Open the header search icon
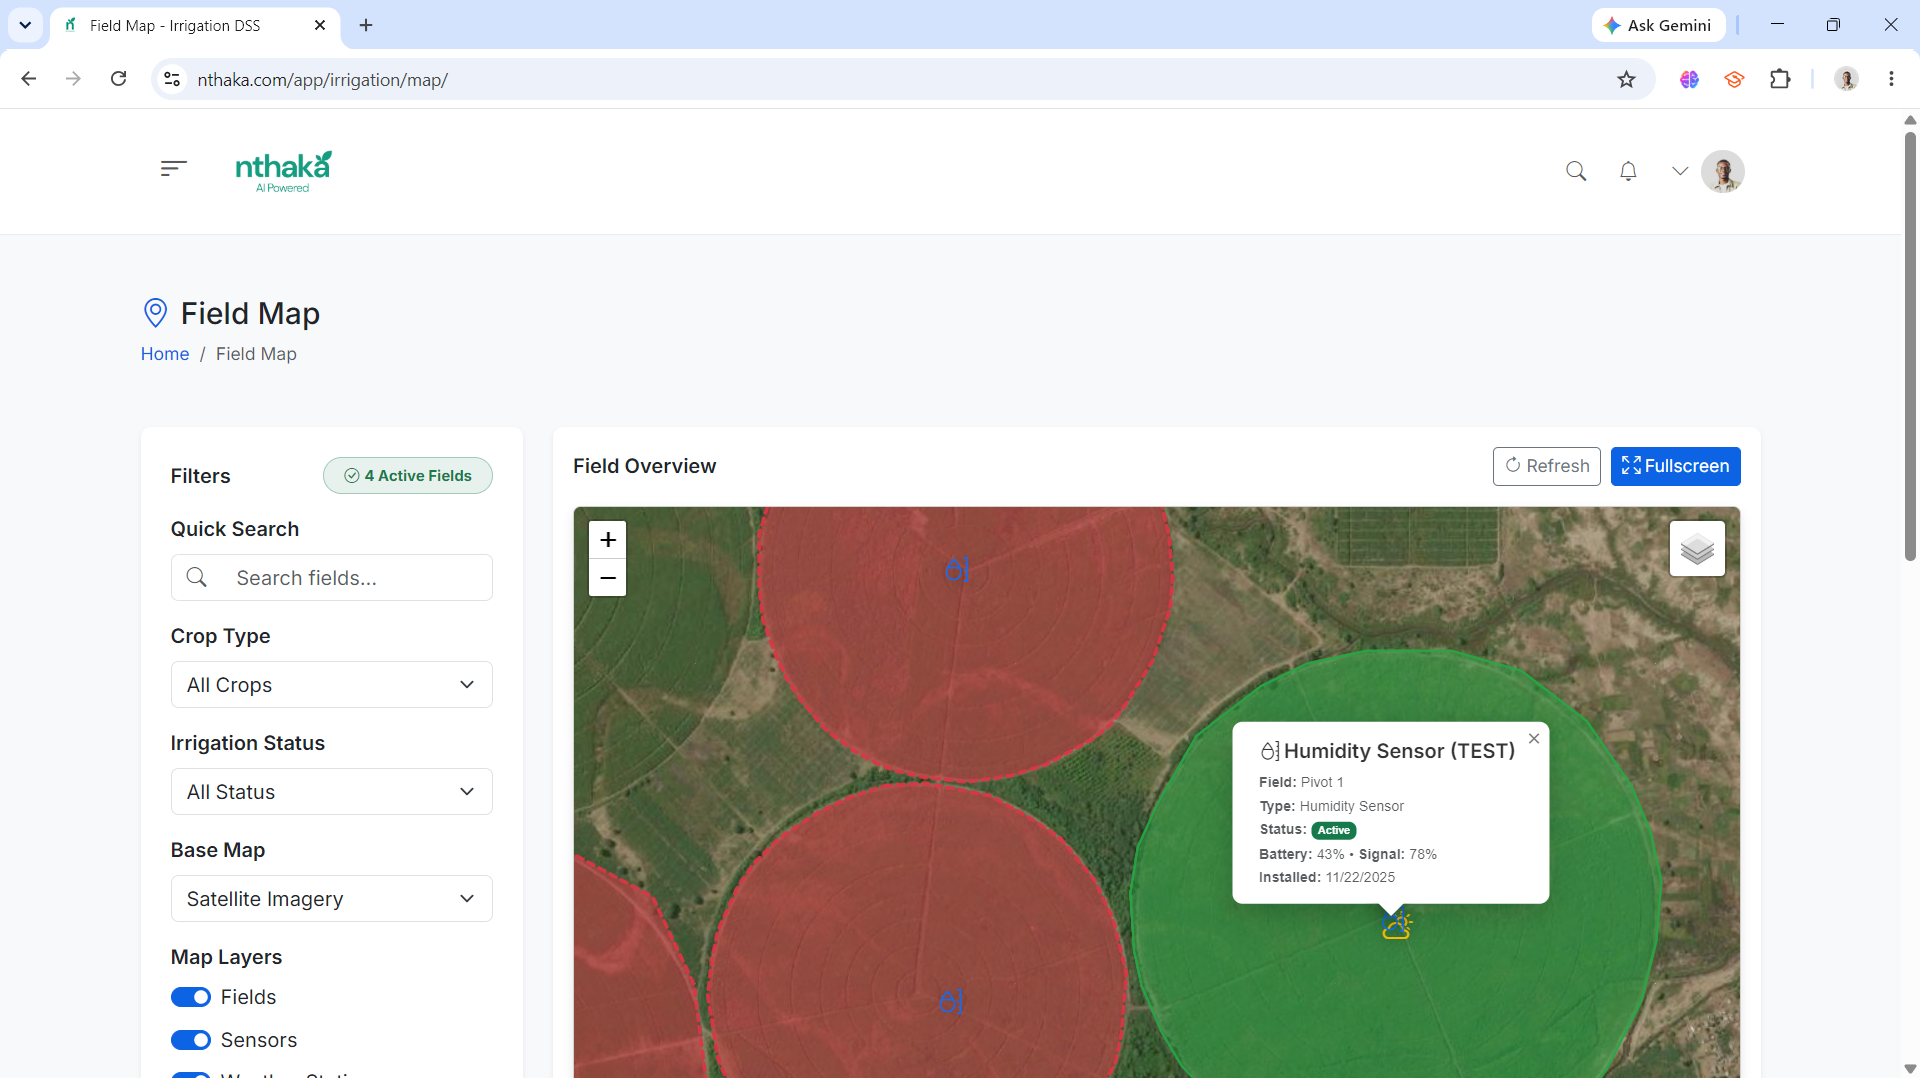The height and width of the screenshot is (1078, 1920). click(x=1576, y=171)
